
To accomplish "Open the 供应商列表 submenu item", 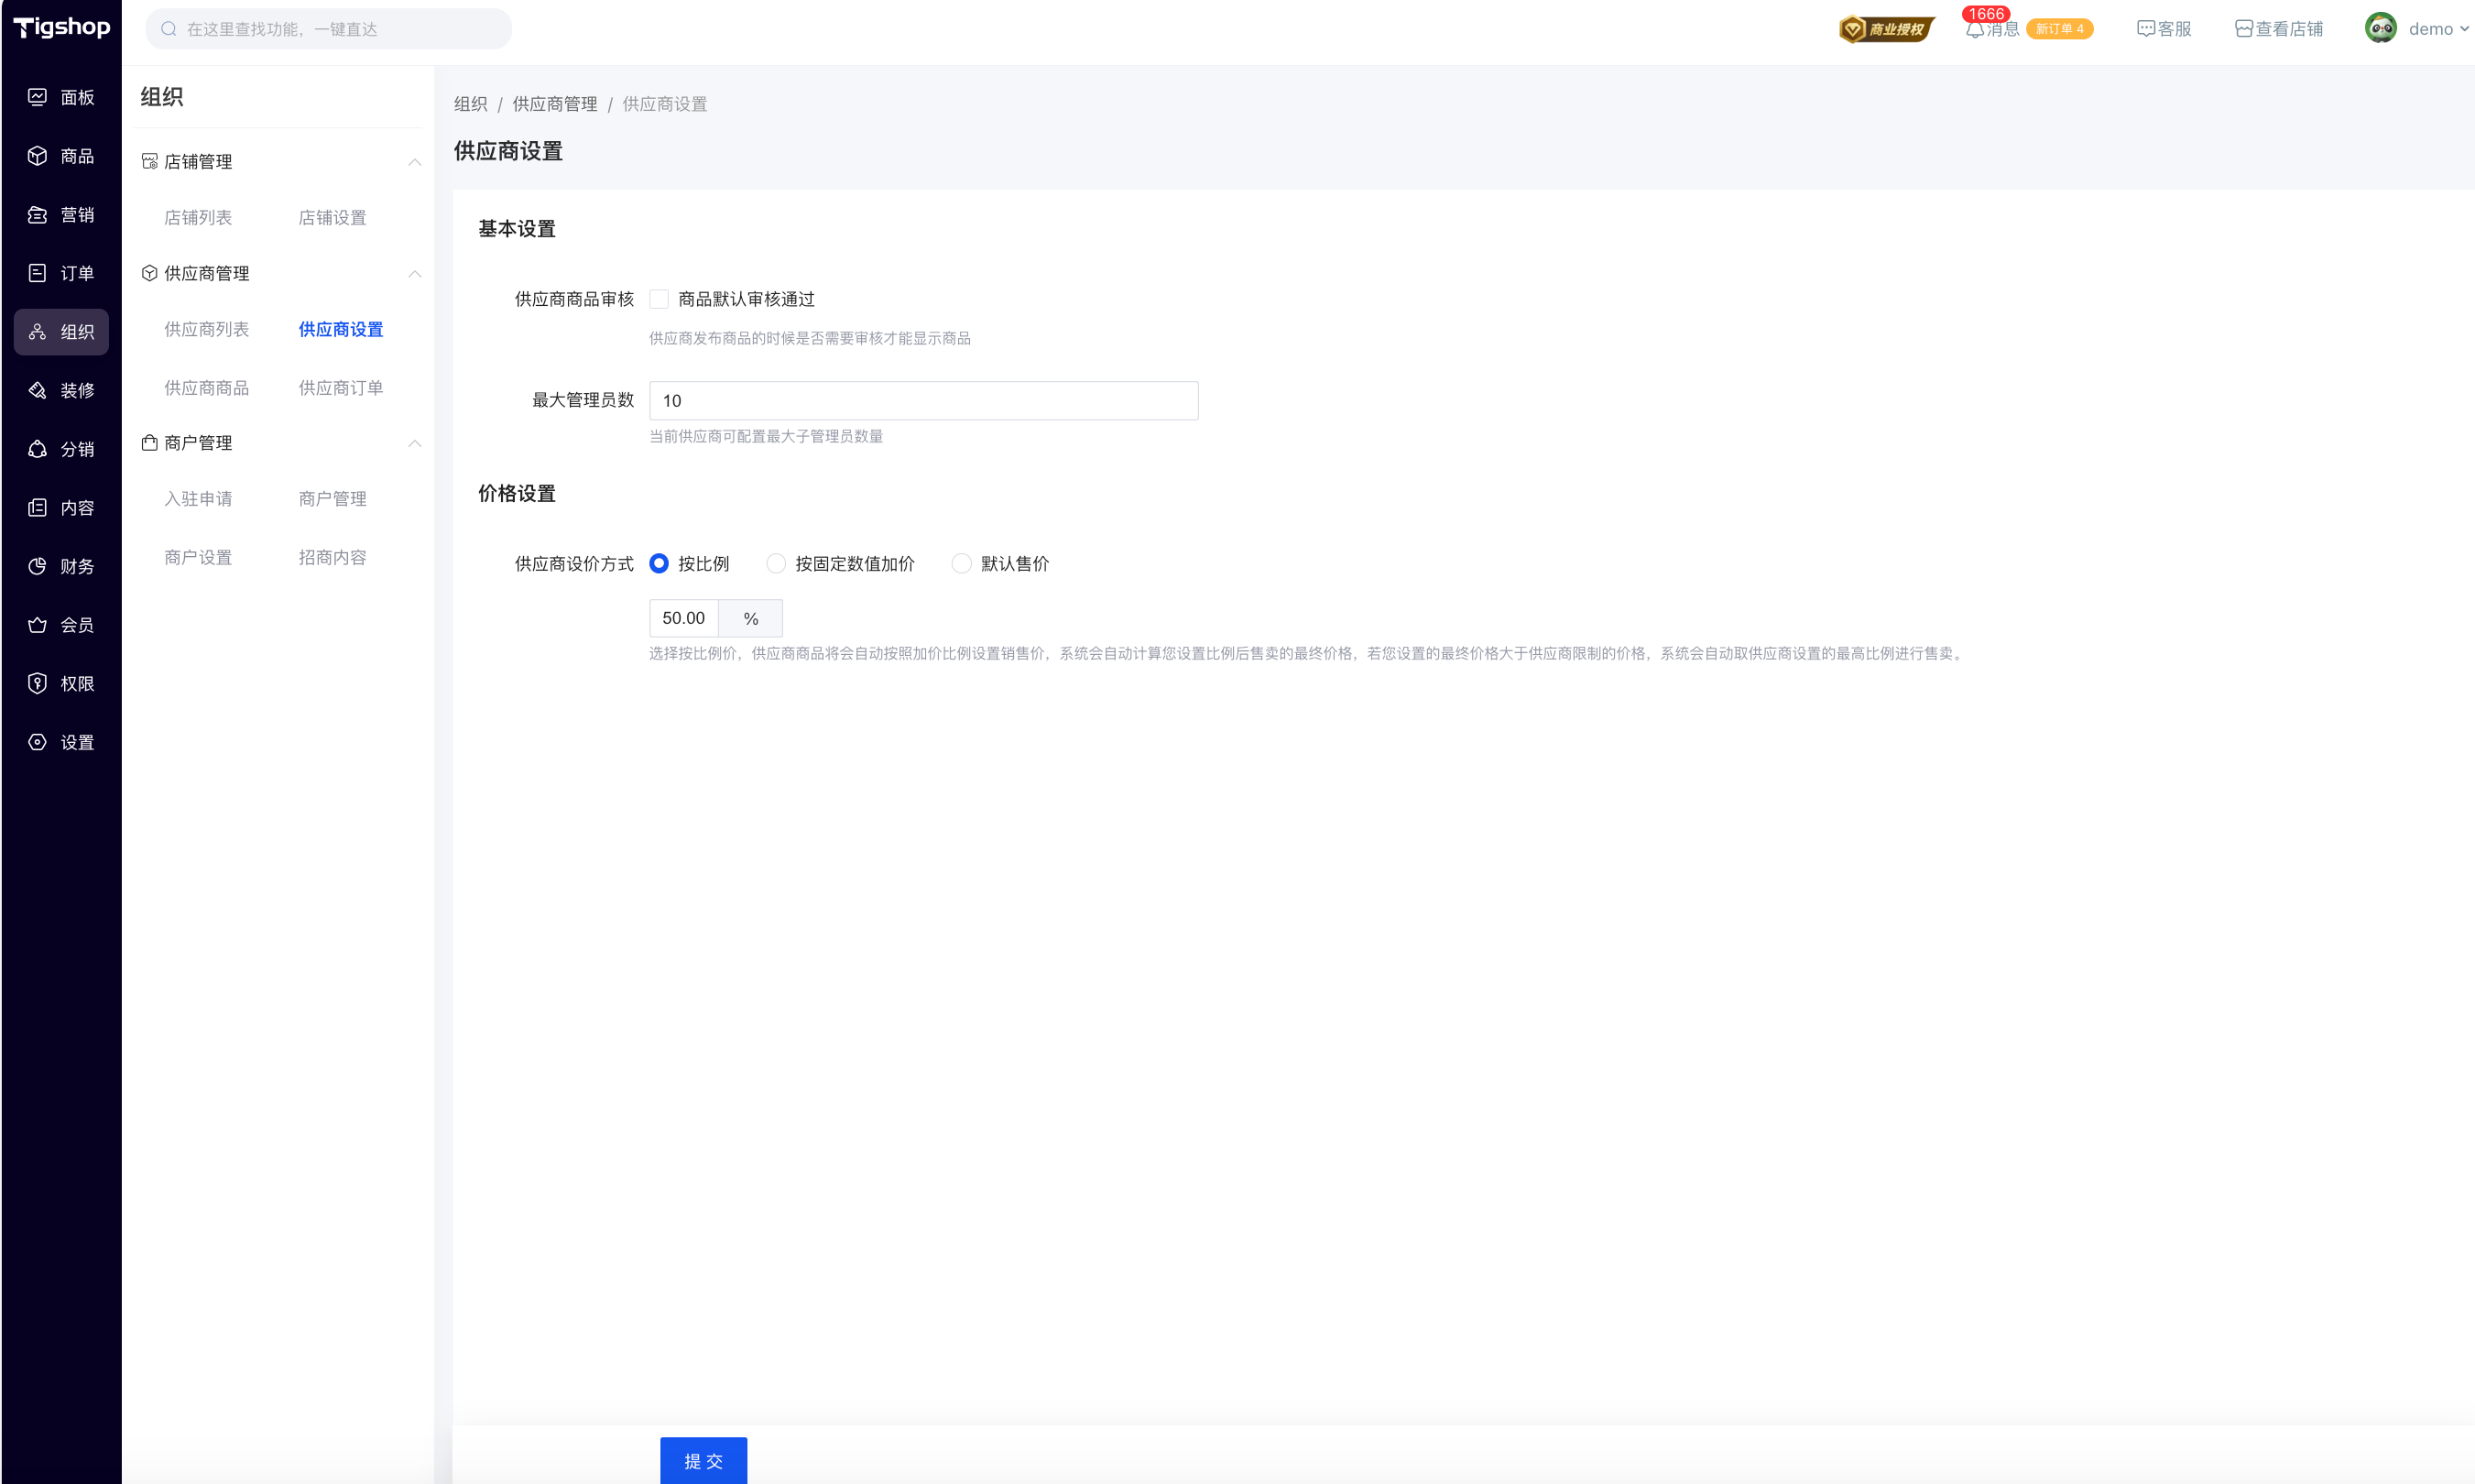I will click(206, 329).
